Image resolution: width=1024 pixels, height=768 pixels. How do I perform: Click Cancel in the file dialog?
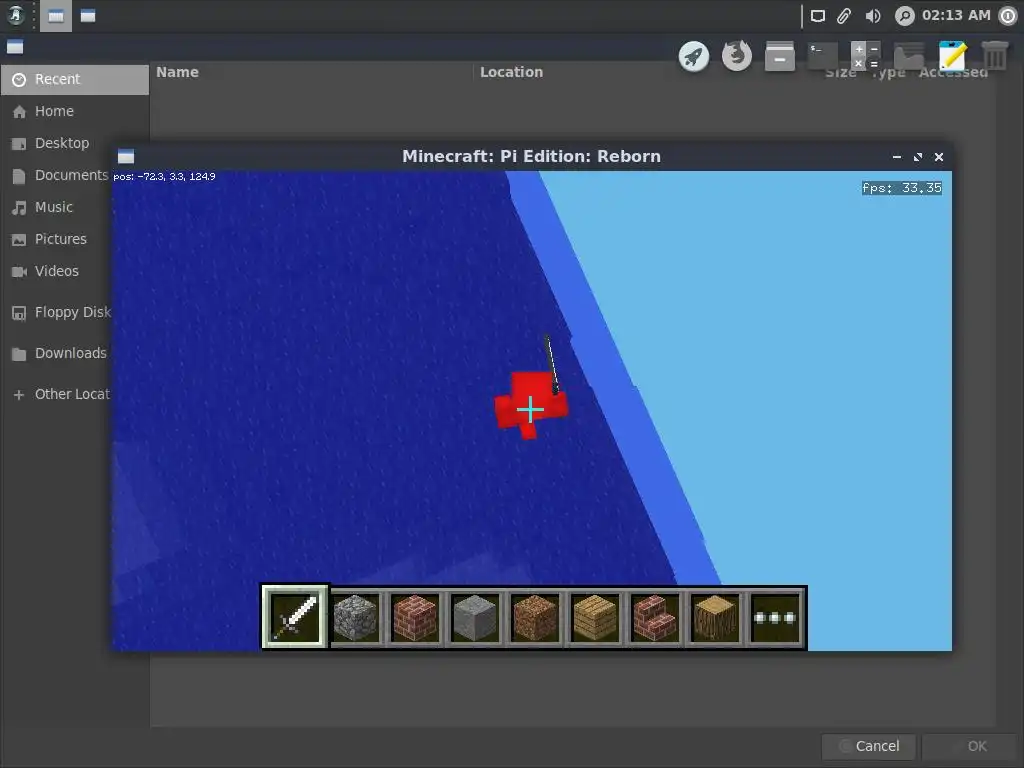click(869, 746)
